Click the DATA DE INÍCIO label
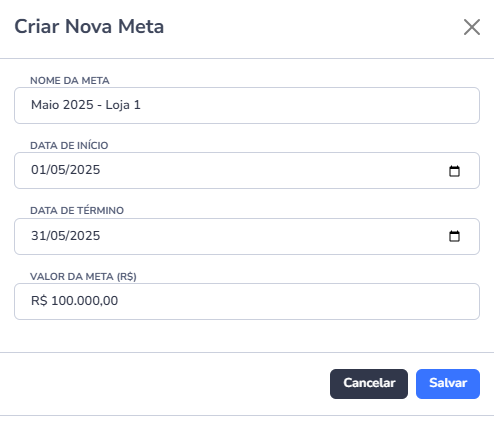Image resolution: width=494 pixels, height=422 pixels. (x=69, y=145)
